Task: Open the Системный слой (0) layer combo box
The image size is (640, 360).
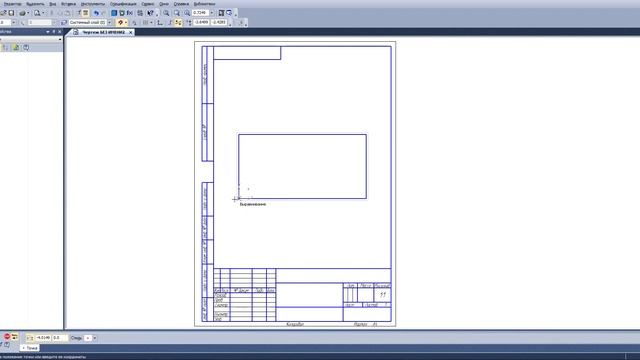Action: tap(87, 22)
